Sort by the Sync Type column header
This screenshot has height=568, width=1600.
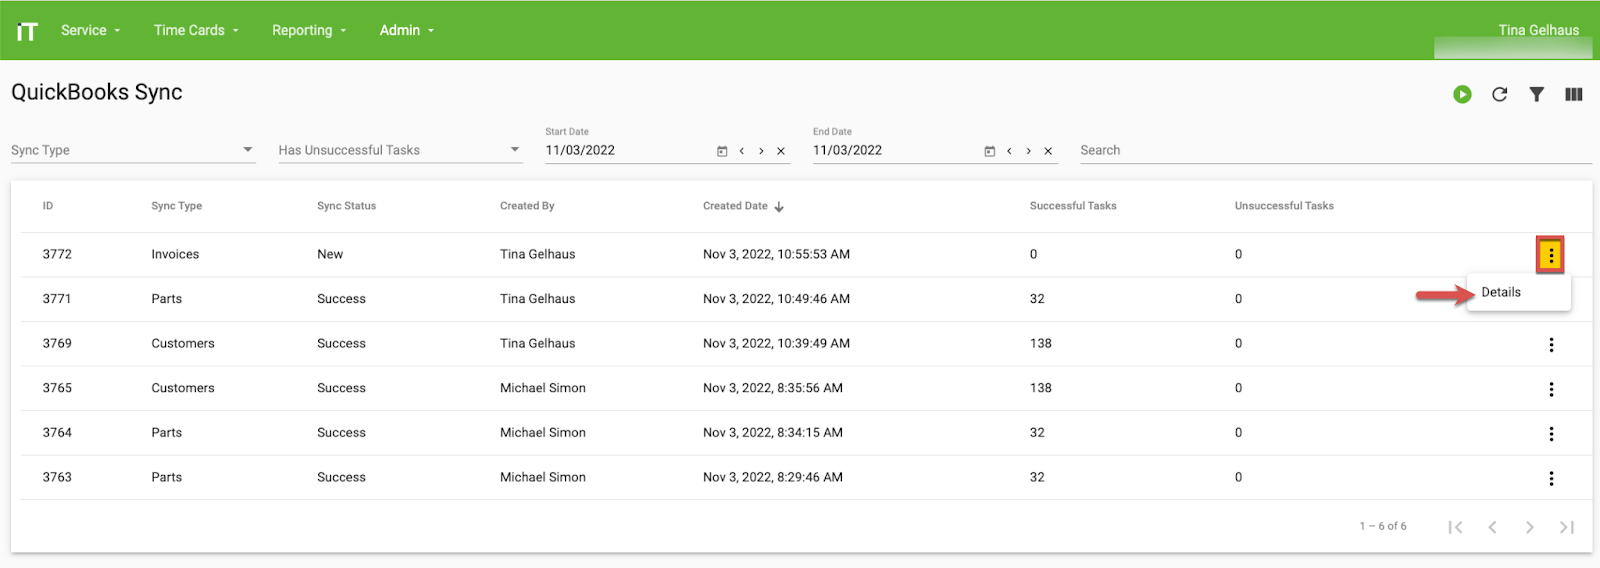point(176,206)
